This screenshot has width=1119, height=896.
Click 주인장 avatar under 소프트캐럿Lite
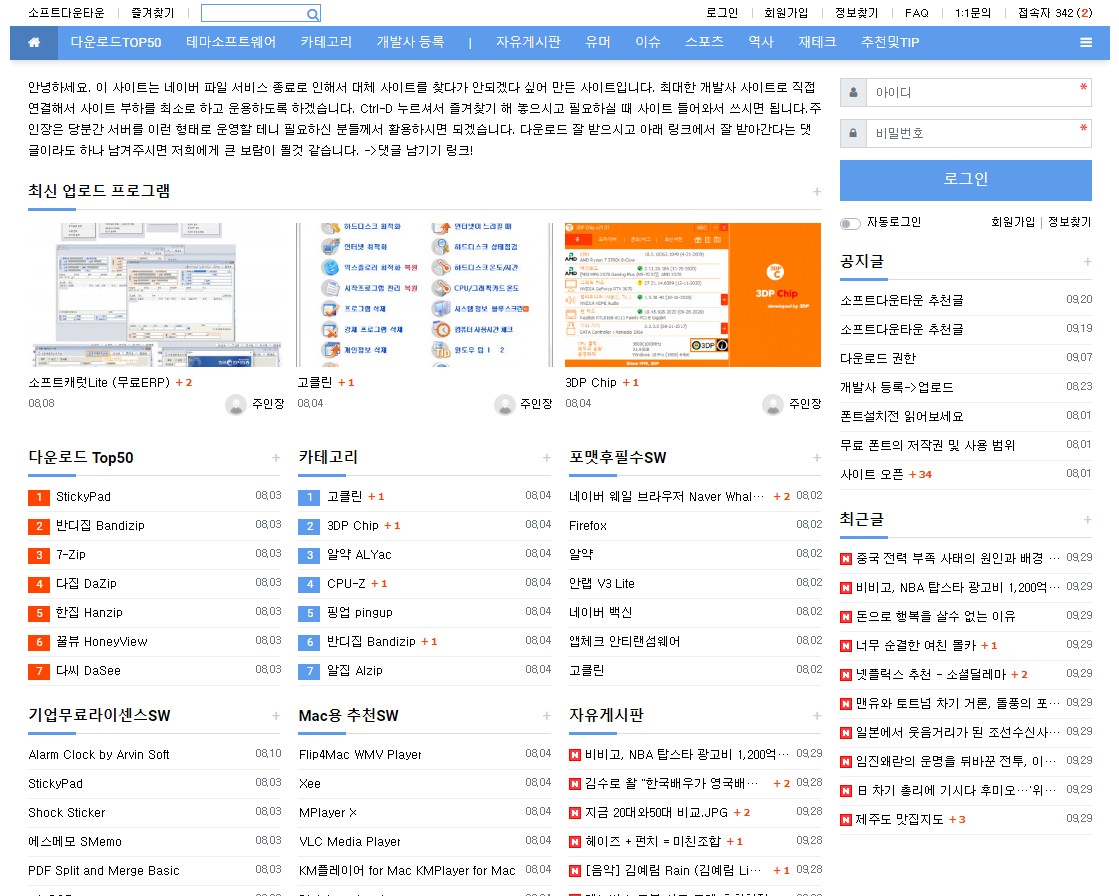pos(236,404)
